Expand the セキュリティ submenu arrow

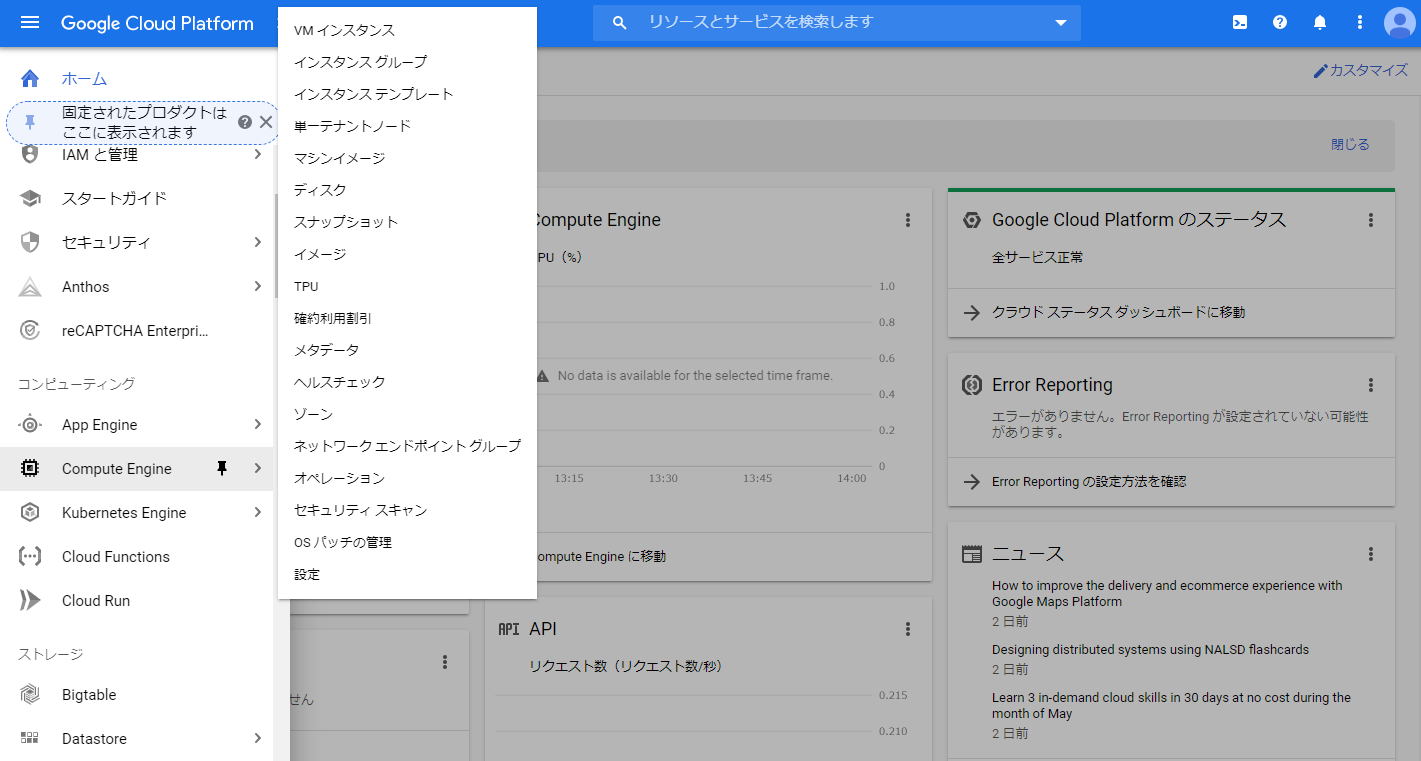257,242
